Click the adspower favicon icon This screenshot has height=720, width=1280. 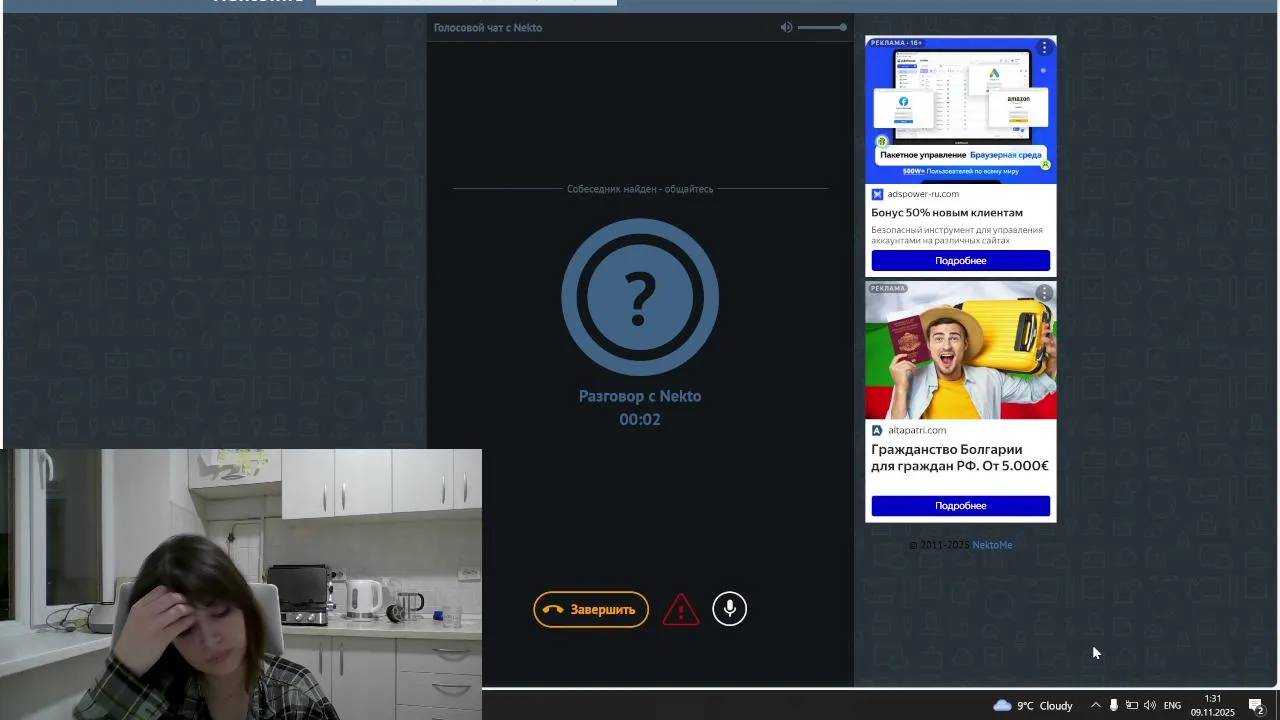click(877, 194)
